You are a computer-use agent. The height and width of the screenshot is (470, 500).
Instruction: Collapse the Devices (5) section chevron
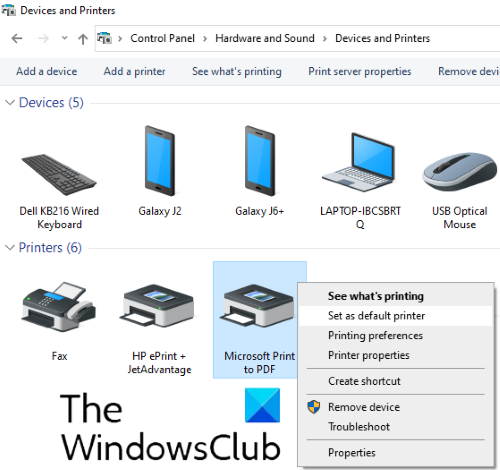click(x=10, y=102)
